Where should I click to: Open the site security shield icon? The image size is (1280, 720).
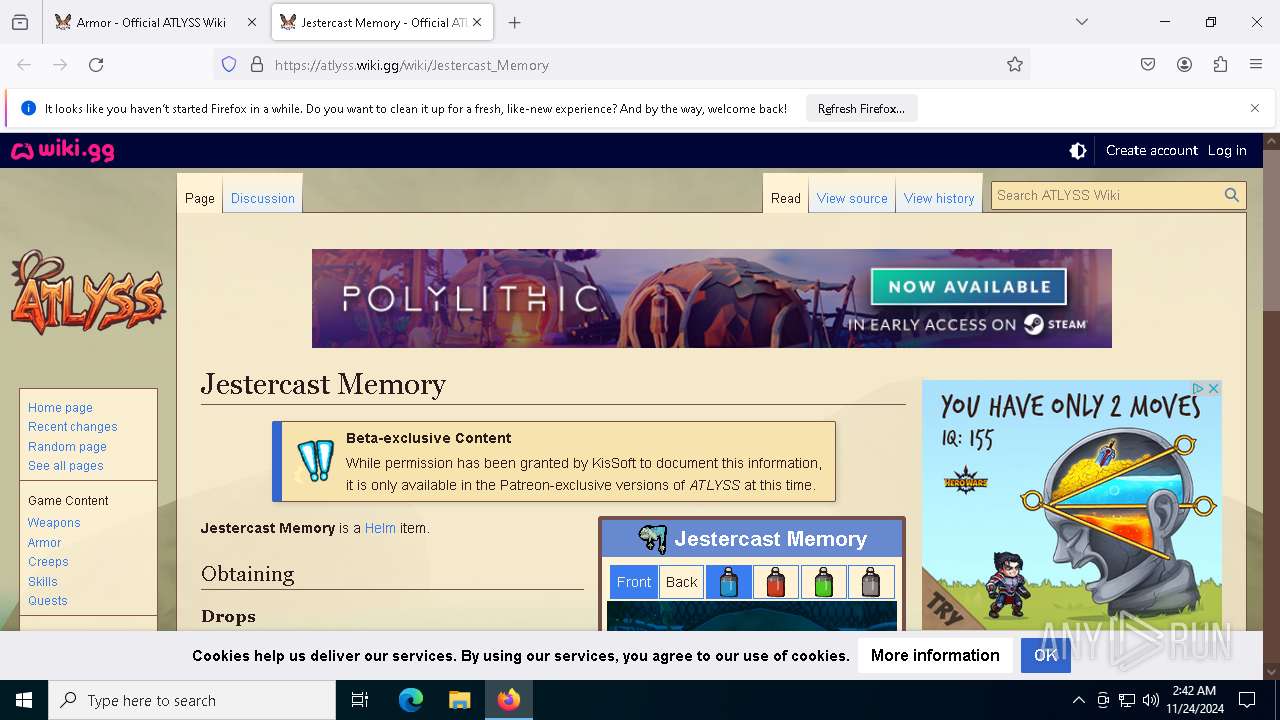pyautogui.click(x=229, y=65)
